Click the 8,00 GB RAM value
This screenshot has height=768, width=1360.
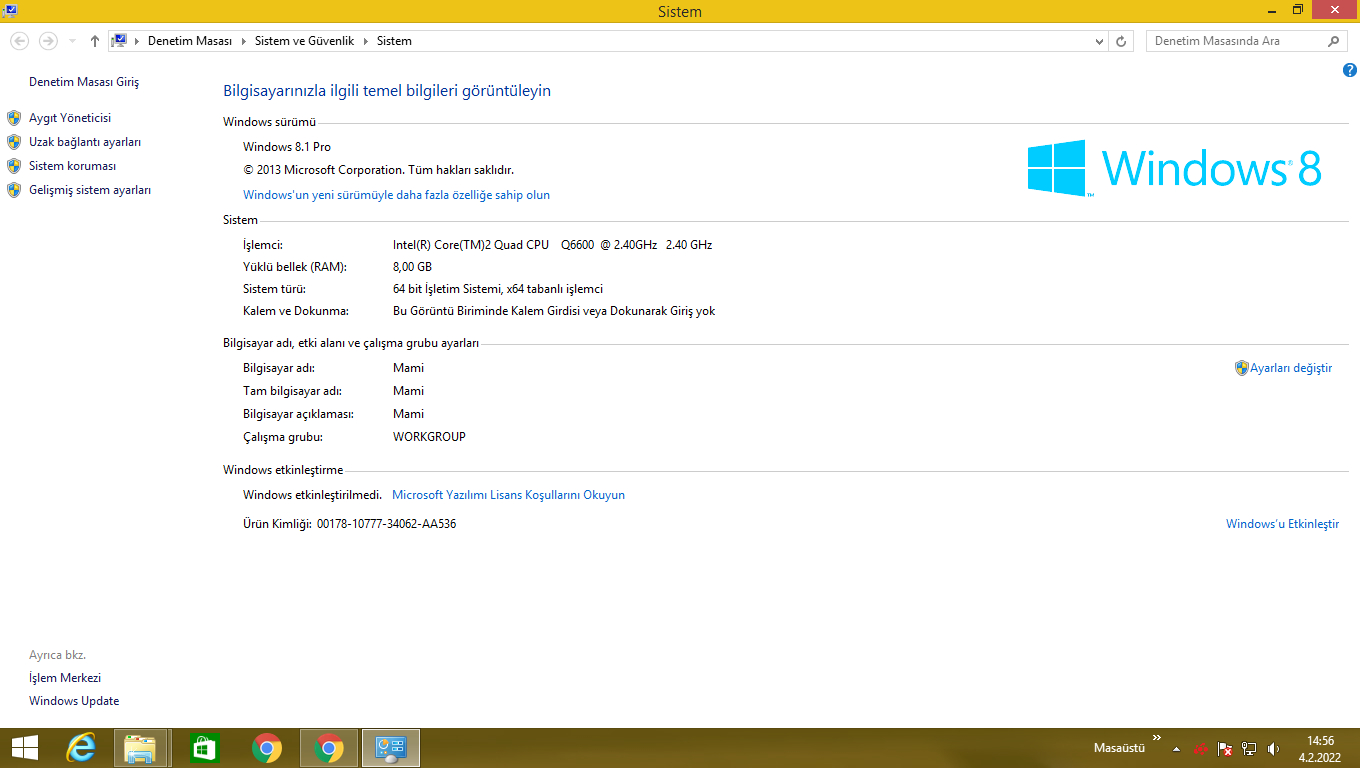[x=412, y=267]
